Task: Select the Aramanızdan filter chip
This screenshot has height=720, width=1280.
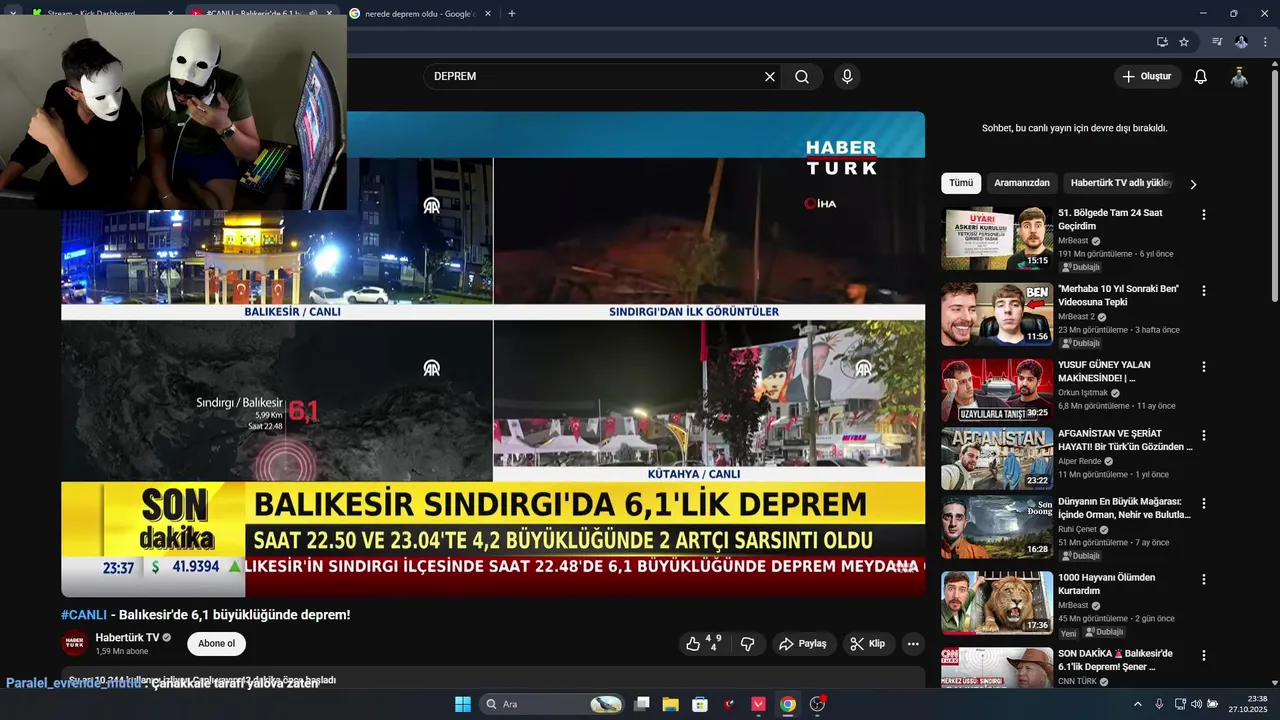Action: 1022,183
